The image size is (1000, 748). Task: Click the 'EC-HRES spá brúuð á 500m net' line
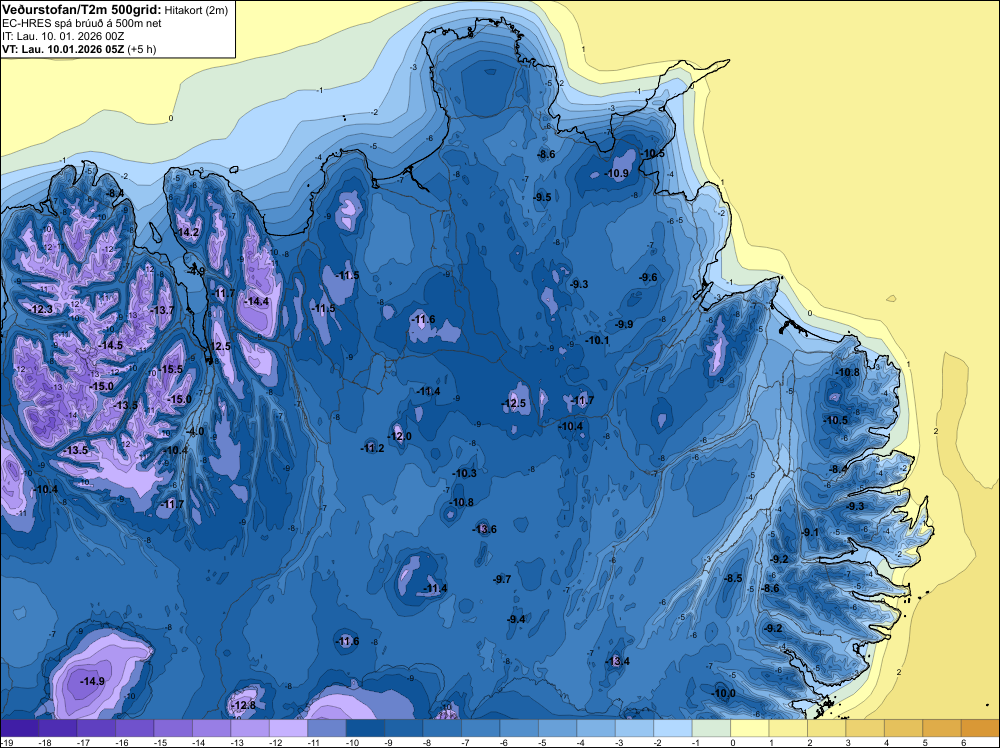click(82, 23)
